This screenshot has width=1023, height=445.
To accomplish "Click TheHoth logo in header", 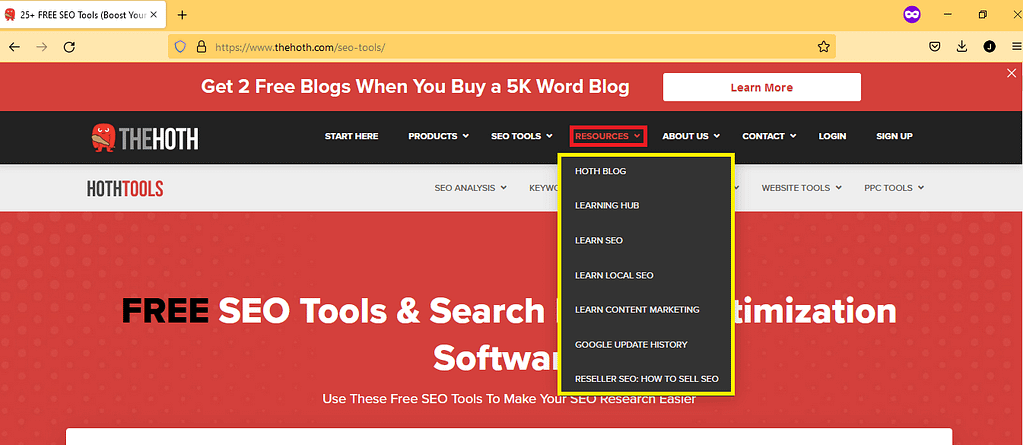I will pos(145,137).
